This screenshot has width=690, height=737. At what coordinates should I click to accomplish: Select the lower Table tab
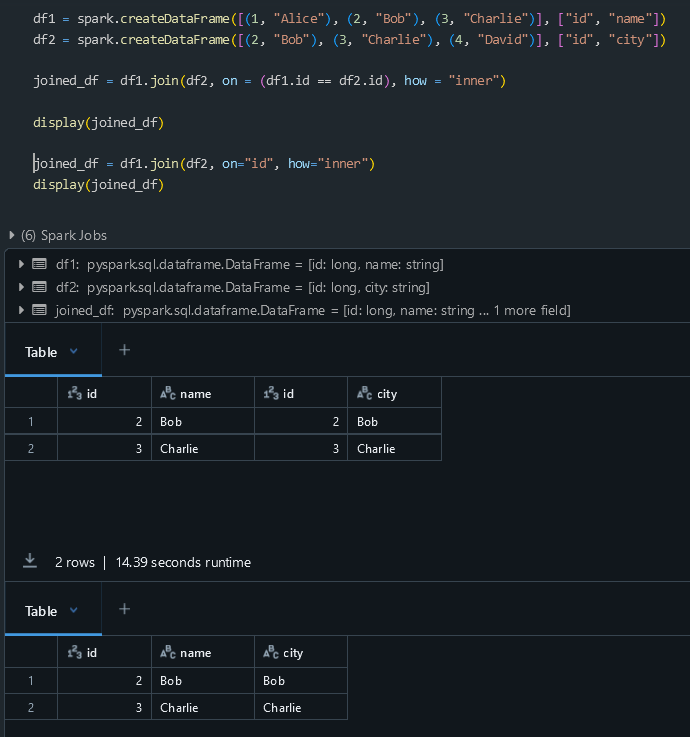(41, 611)
